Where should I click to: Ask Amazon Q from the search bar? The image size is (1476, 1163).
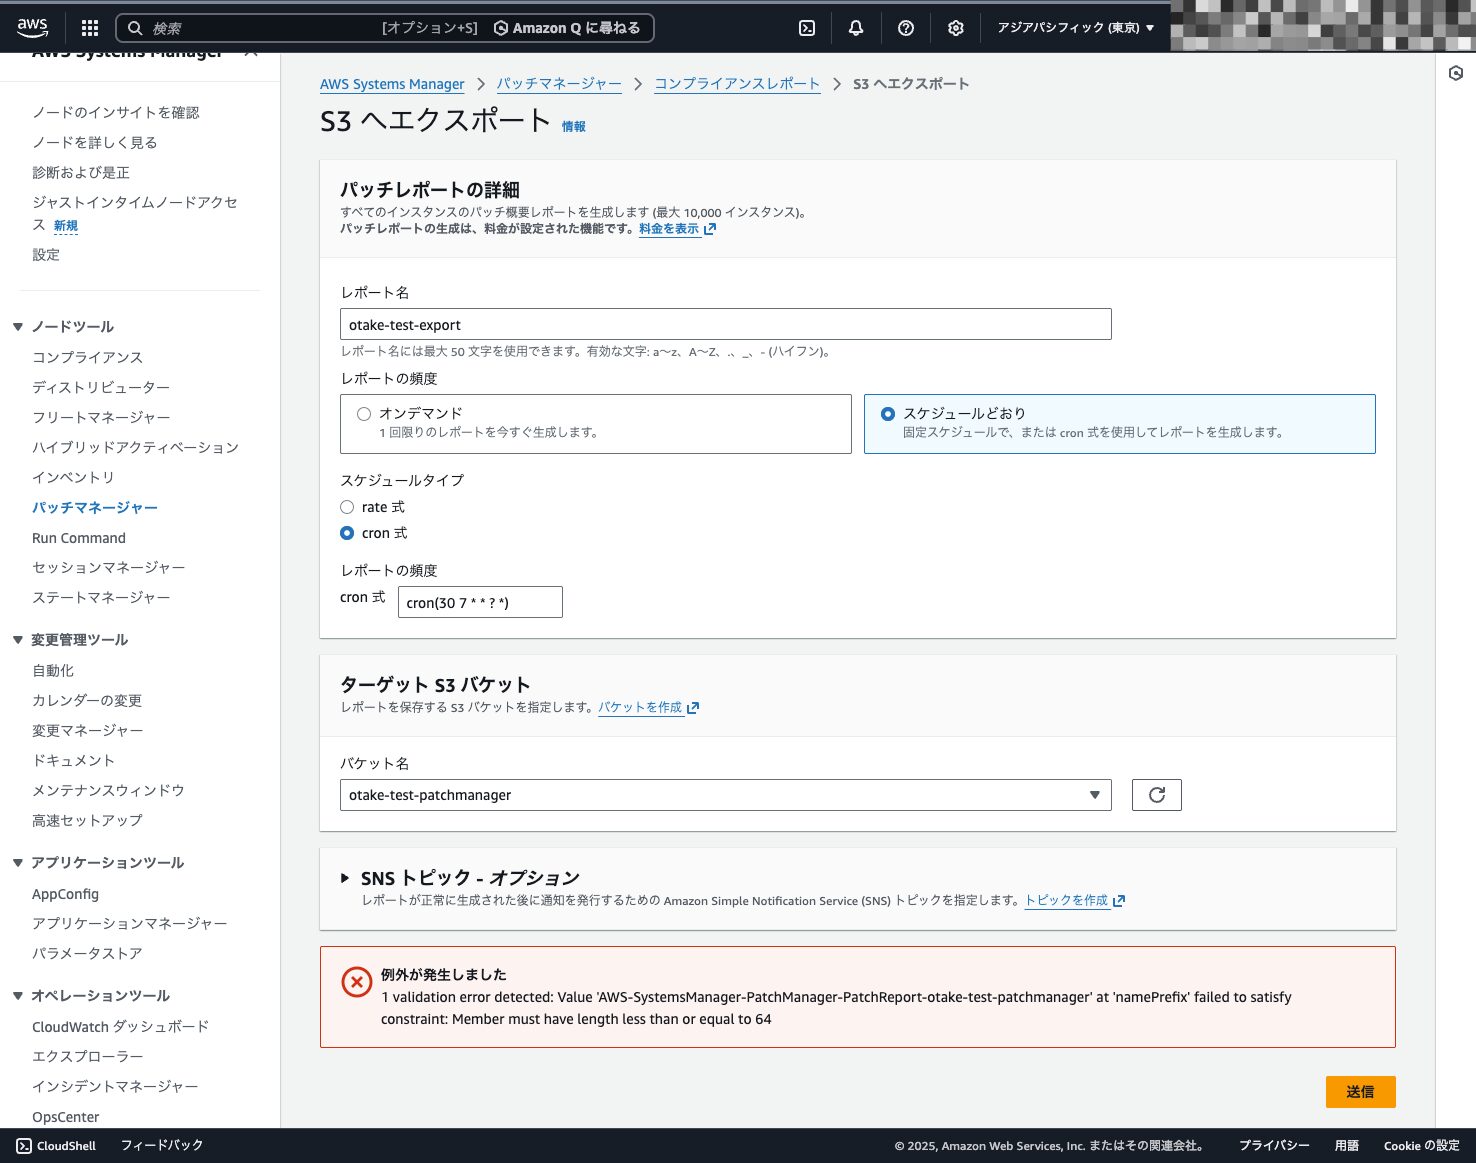click(567, 28)
